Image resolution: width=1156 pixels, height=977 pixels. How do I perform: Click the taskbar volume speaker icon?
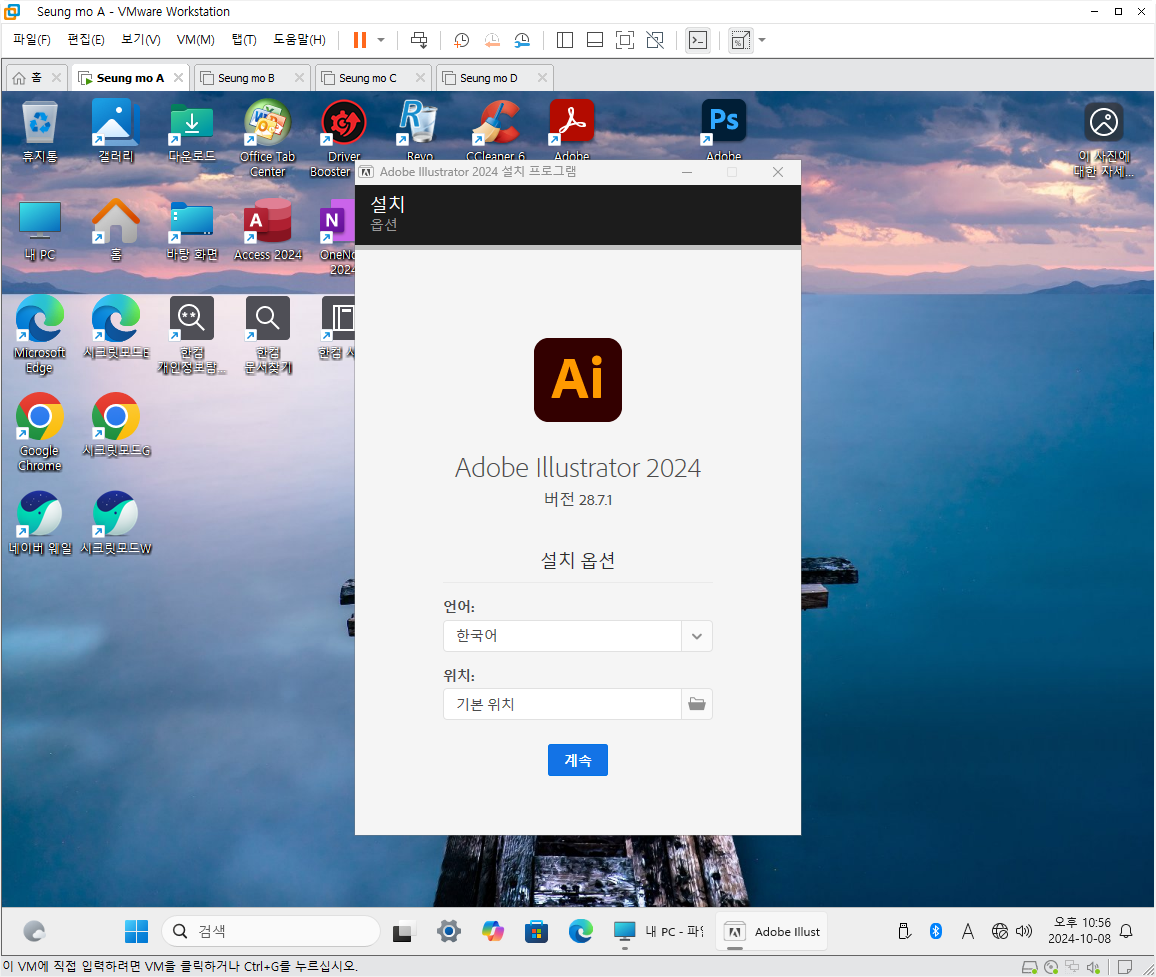point(1024,931)
